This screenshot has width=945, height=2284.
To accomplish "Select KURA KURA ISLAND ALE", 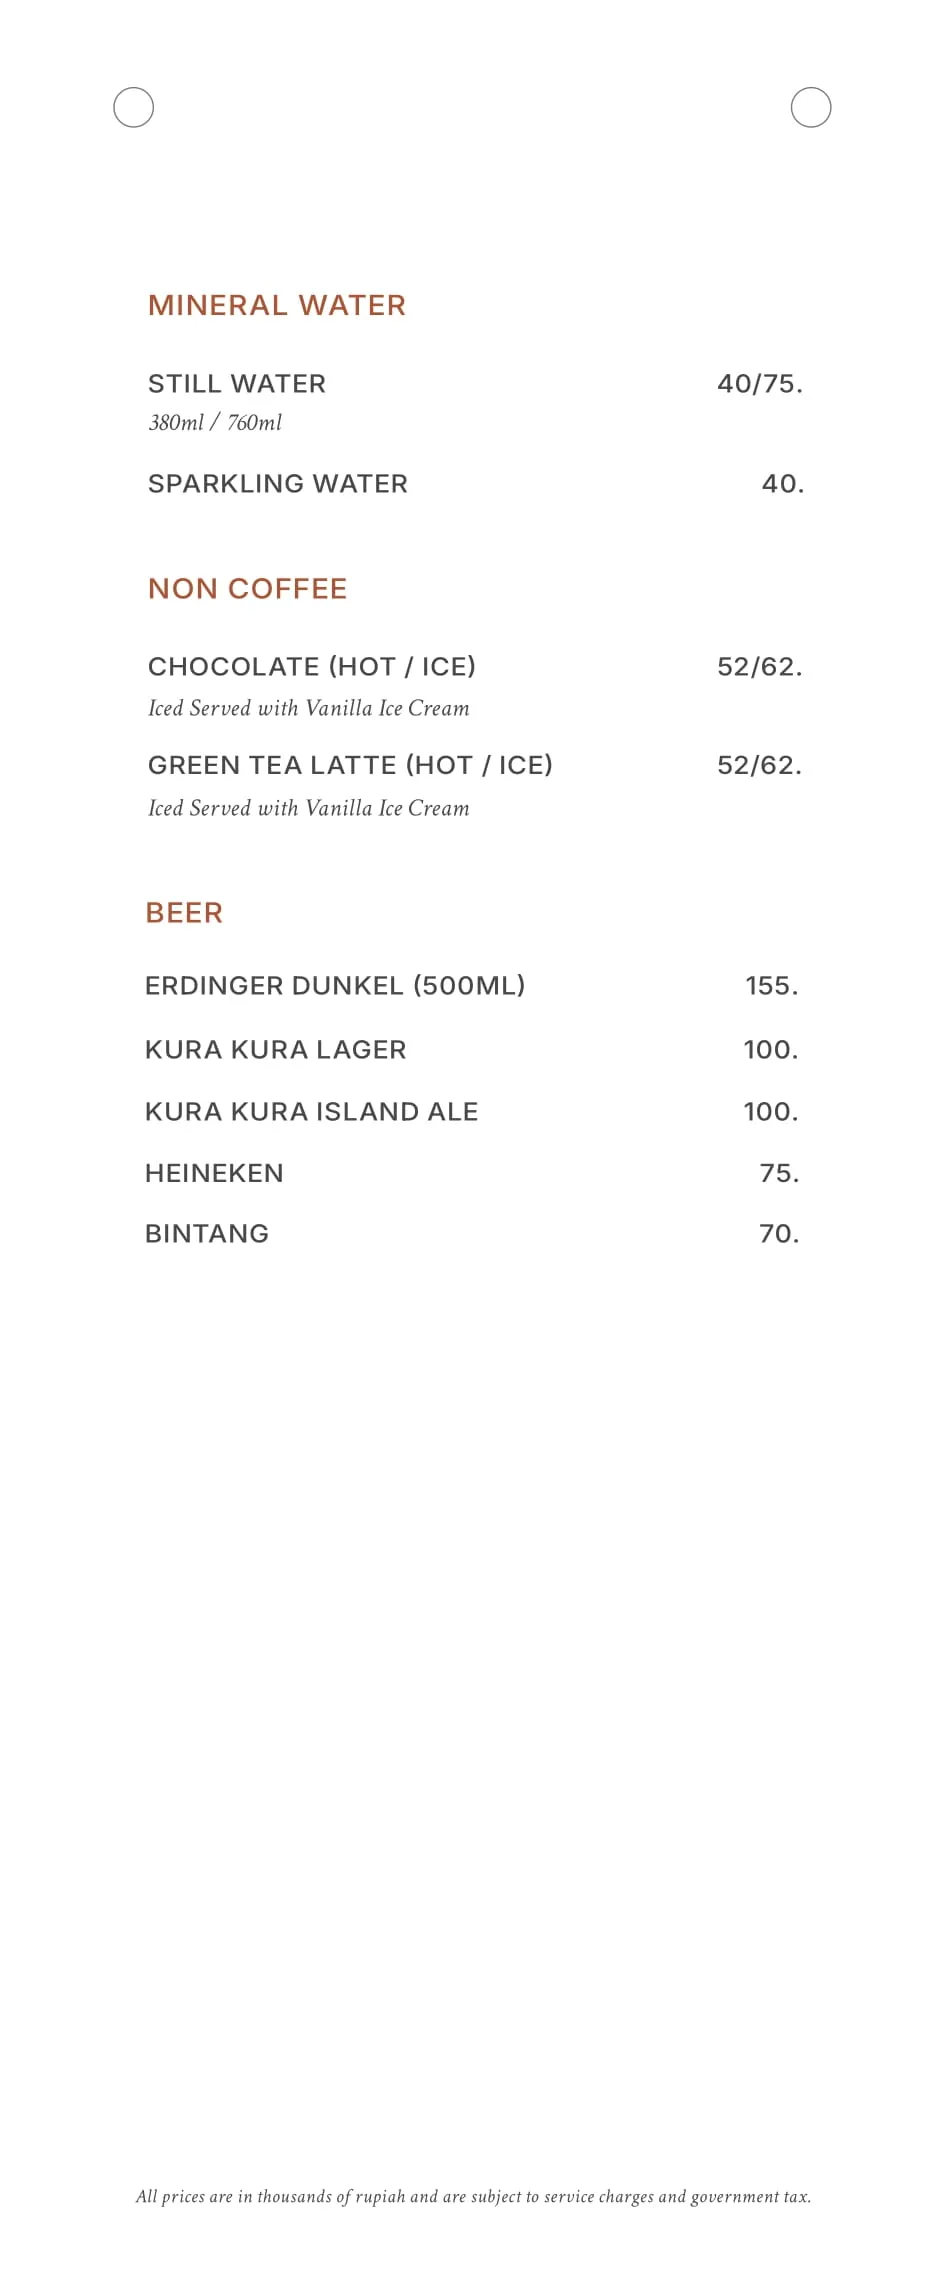I will point(312,1112).
